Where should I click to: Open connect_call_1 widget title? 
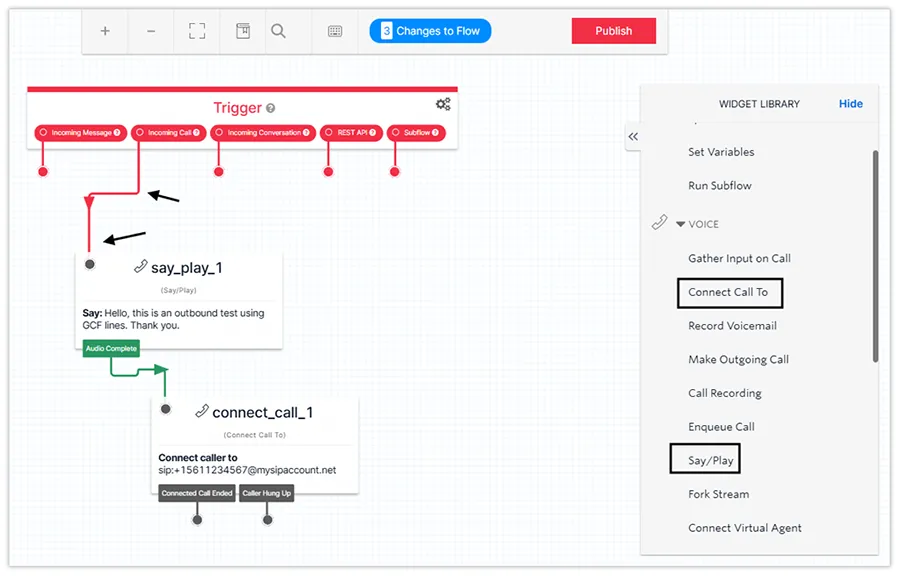click(263, 413)
